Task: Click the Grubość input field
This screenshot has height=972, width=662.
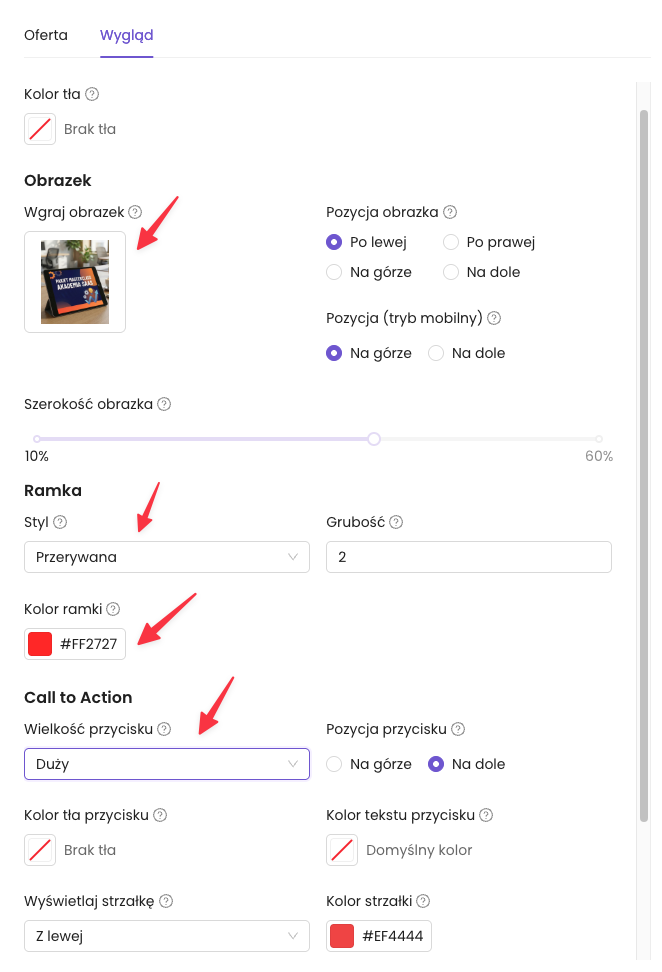Action: 468,557
